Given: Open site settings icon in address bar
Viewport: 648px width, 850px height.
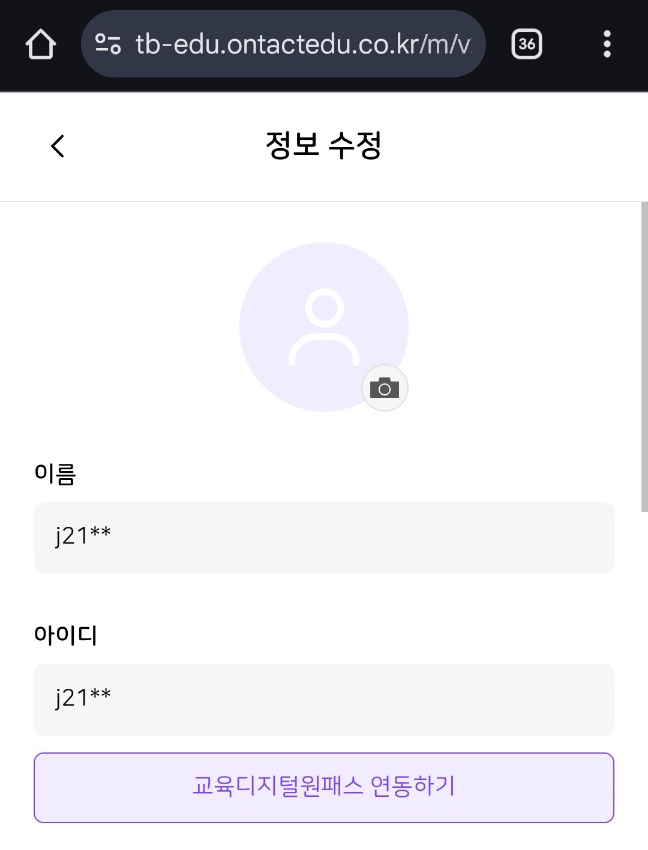Looking at the screenshot, I should (x=108, y=44).
